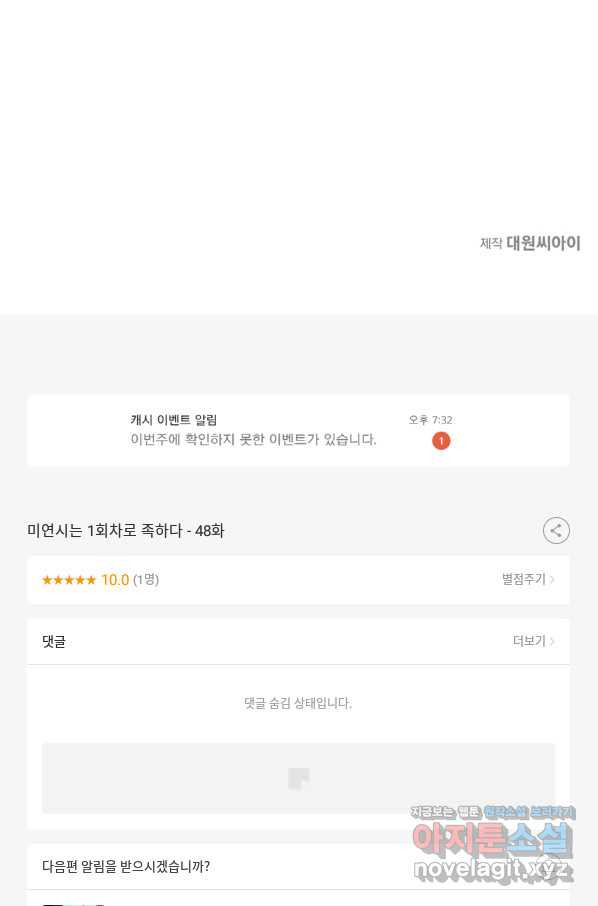Click the broken image icon in placeholder

point(299,778)
